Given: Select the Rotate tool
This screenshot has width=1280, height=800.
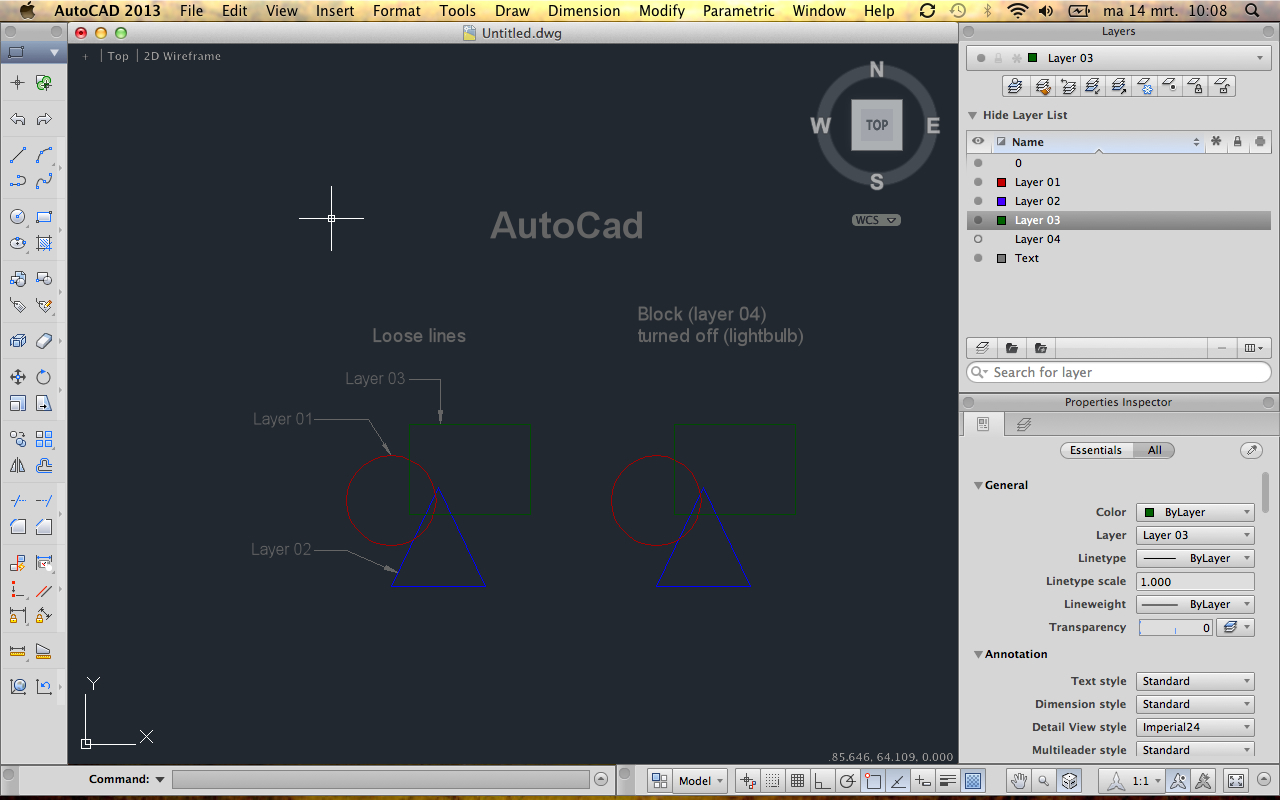Looking at the screenshot, I should click(44, 377).
